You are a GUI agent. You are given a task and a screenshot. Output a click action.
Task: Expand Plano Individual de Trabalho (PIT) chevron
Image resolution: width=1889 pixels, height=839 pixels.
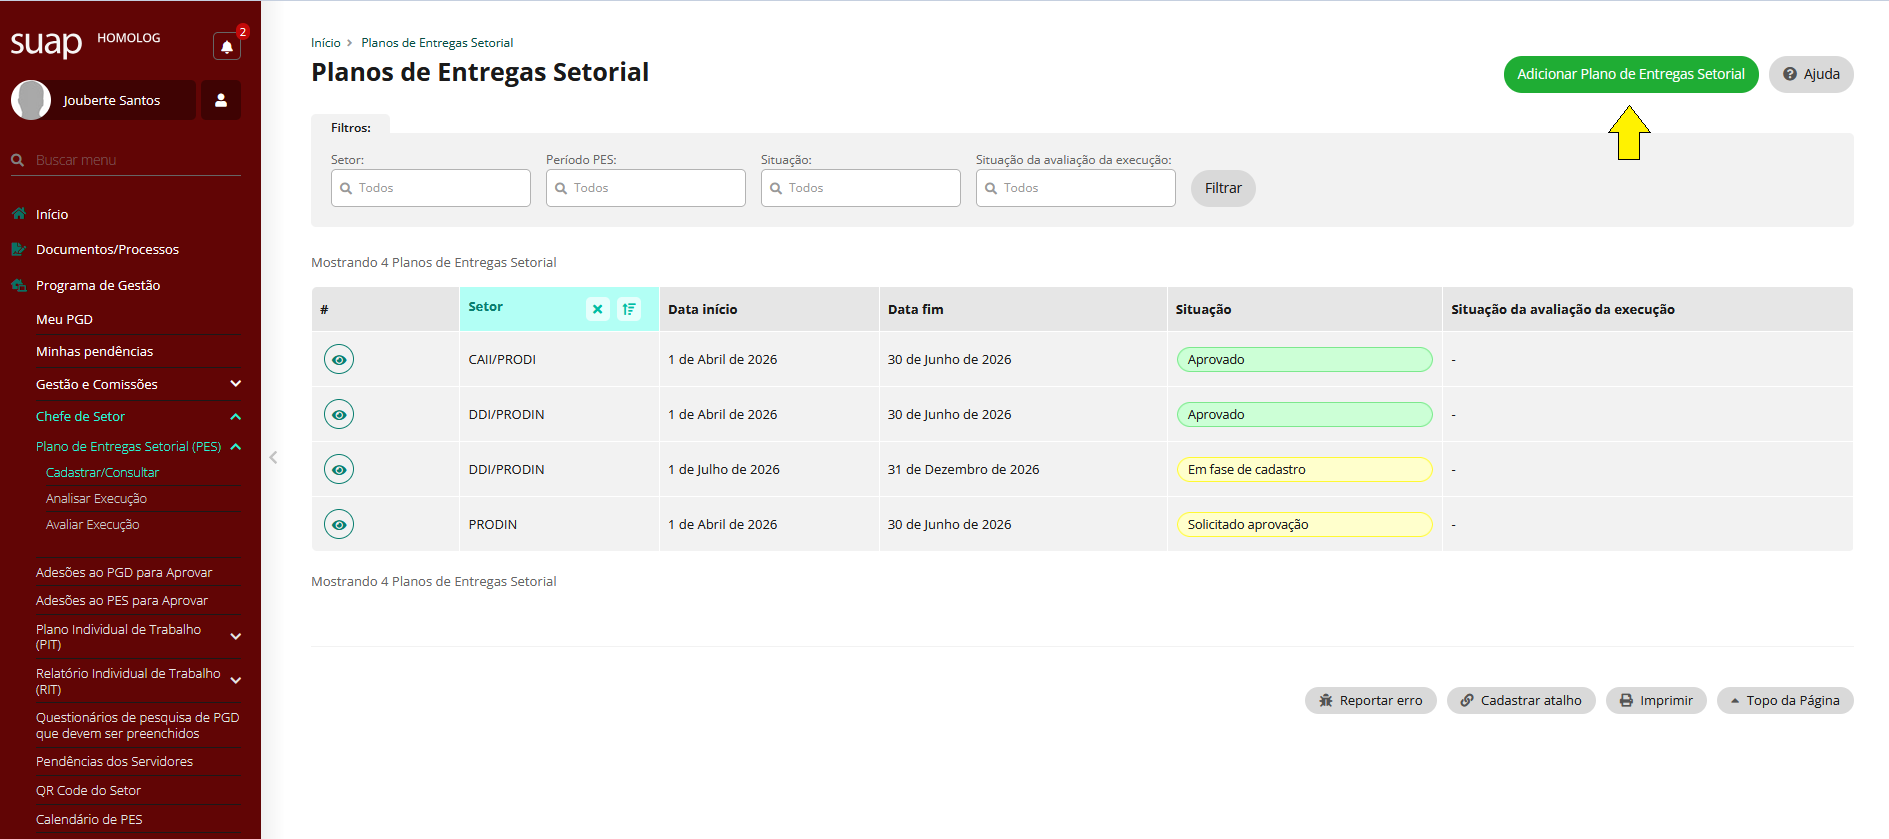click(x=236, y=636)
